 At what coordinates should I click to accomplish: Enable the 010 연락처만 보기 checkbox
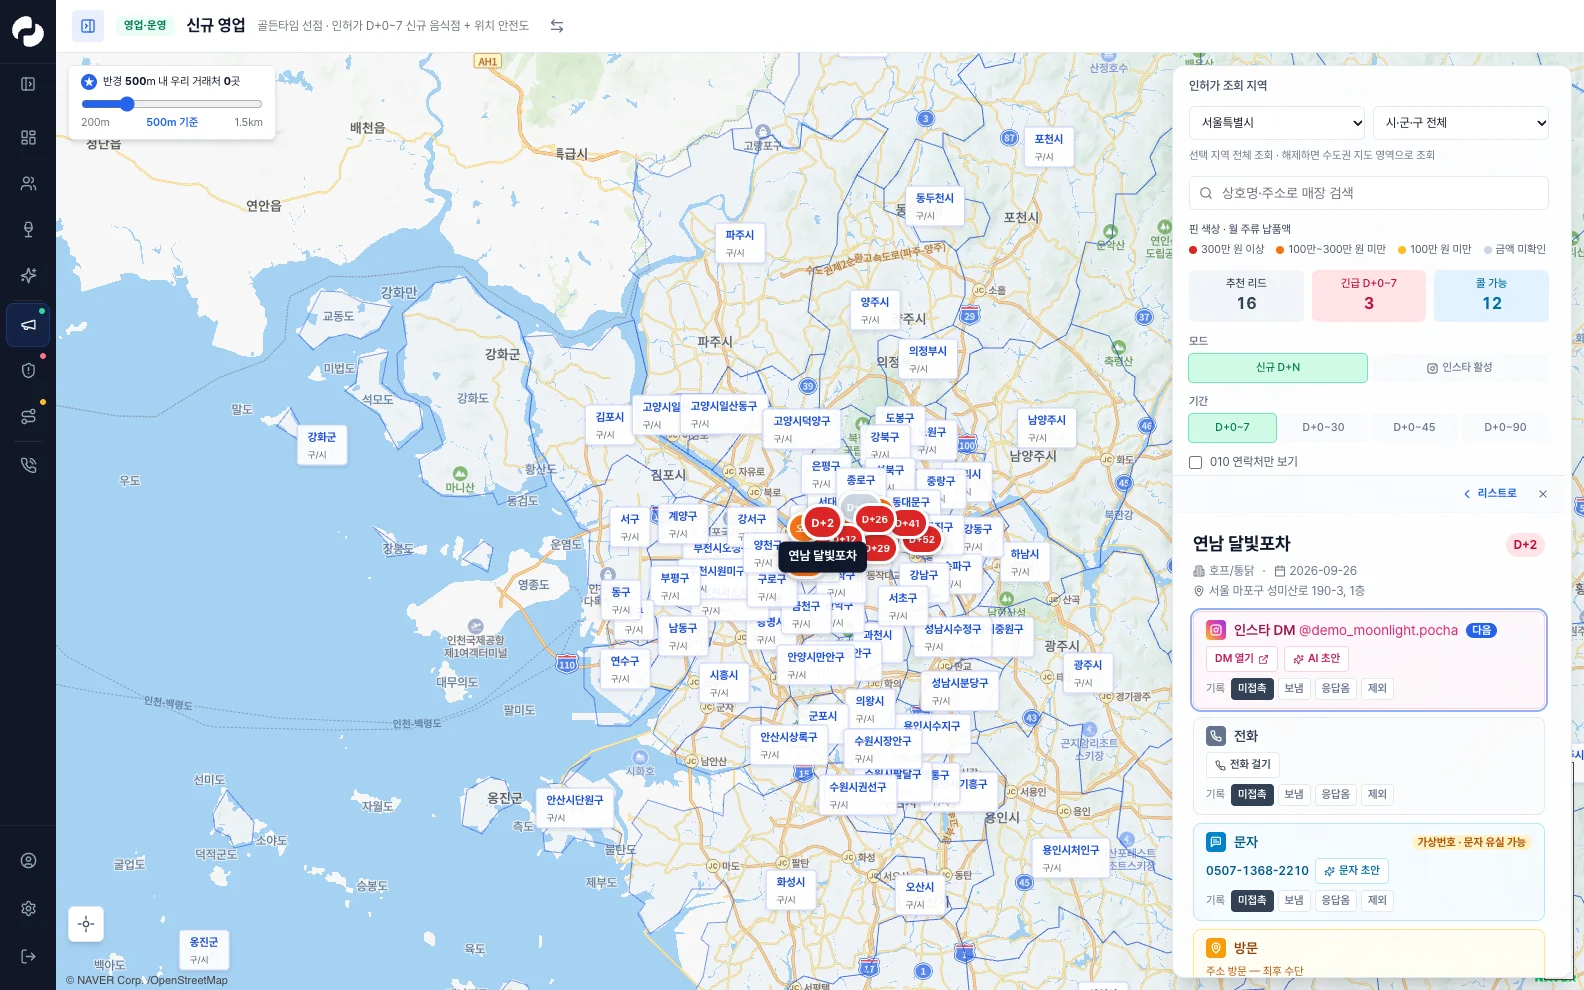[x=1195, y=462]
